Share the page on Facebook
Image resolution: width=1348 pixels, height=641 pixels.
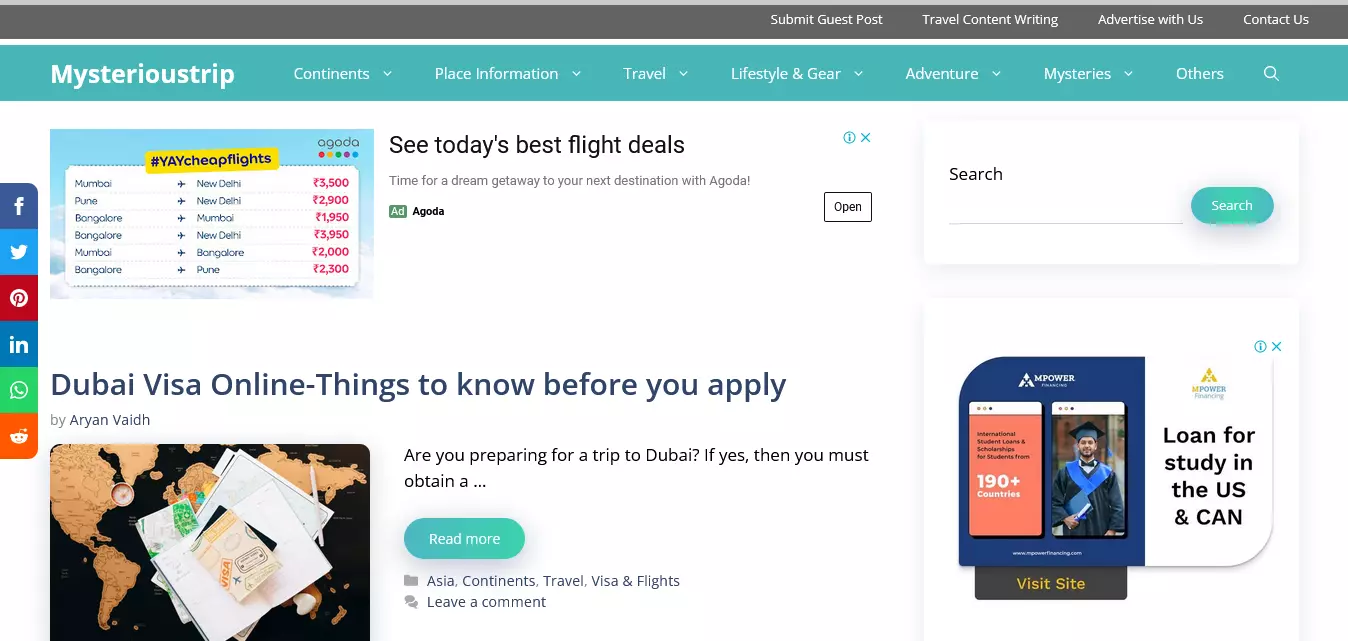pyautogui.click(x=19, y=206)
